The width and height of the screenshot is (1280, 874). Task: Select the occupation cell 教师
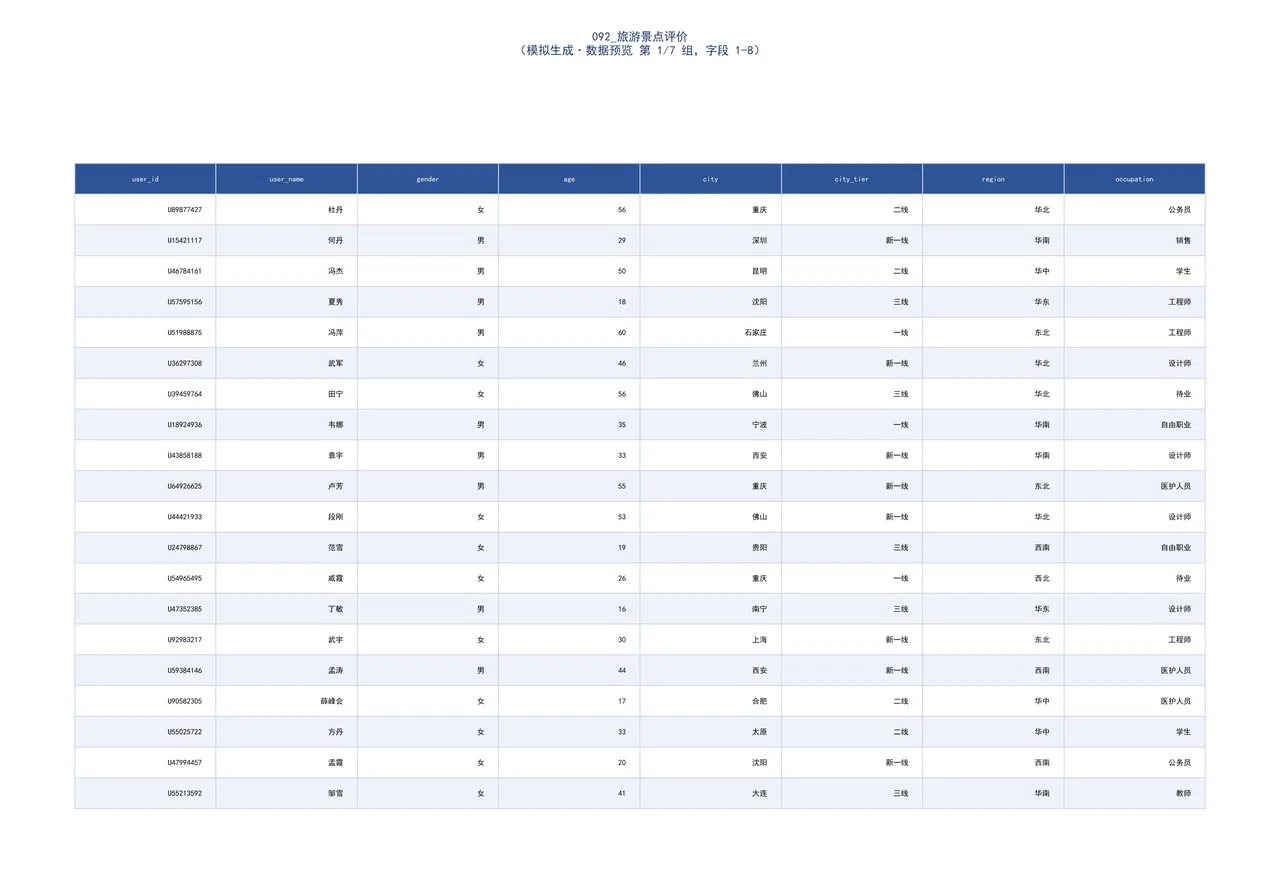(x=1135, y=793)
